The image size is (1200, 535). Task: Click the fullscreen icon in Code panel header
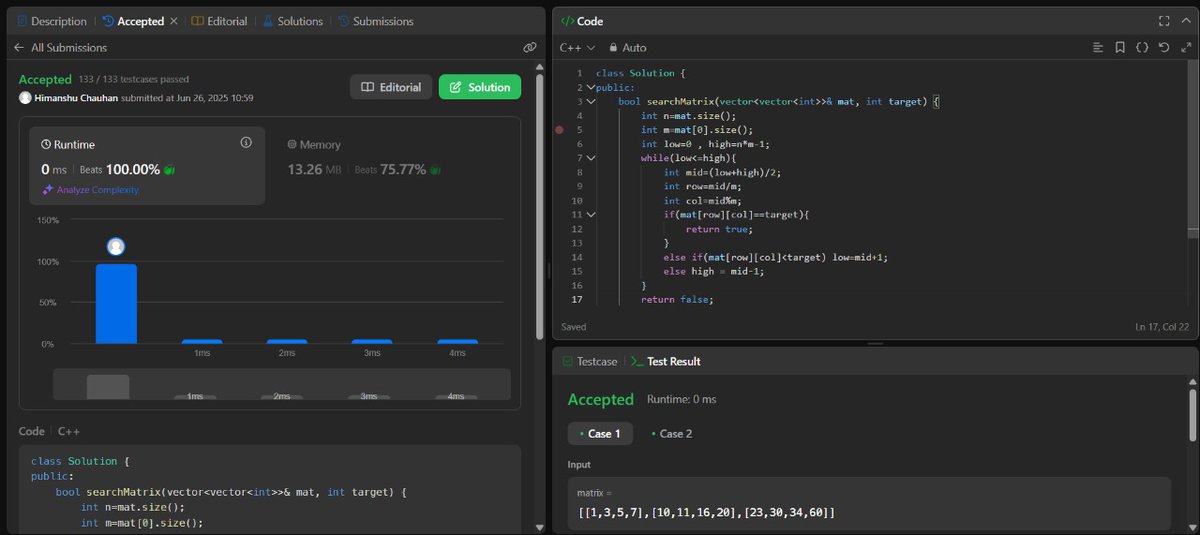(1164, 21)
